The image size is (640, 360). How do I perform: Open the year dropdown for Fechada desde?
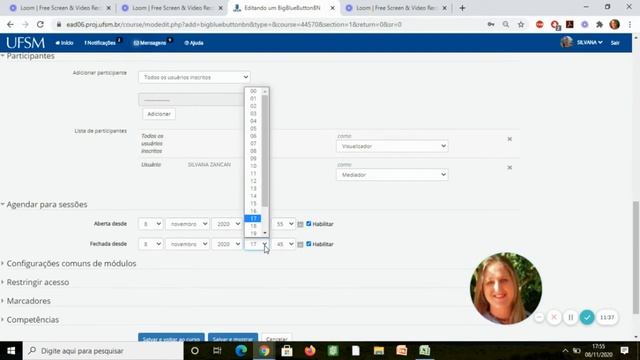(227, 244)
